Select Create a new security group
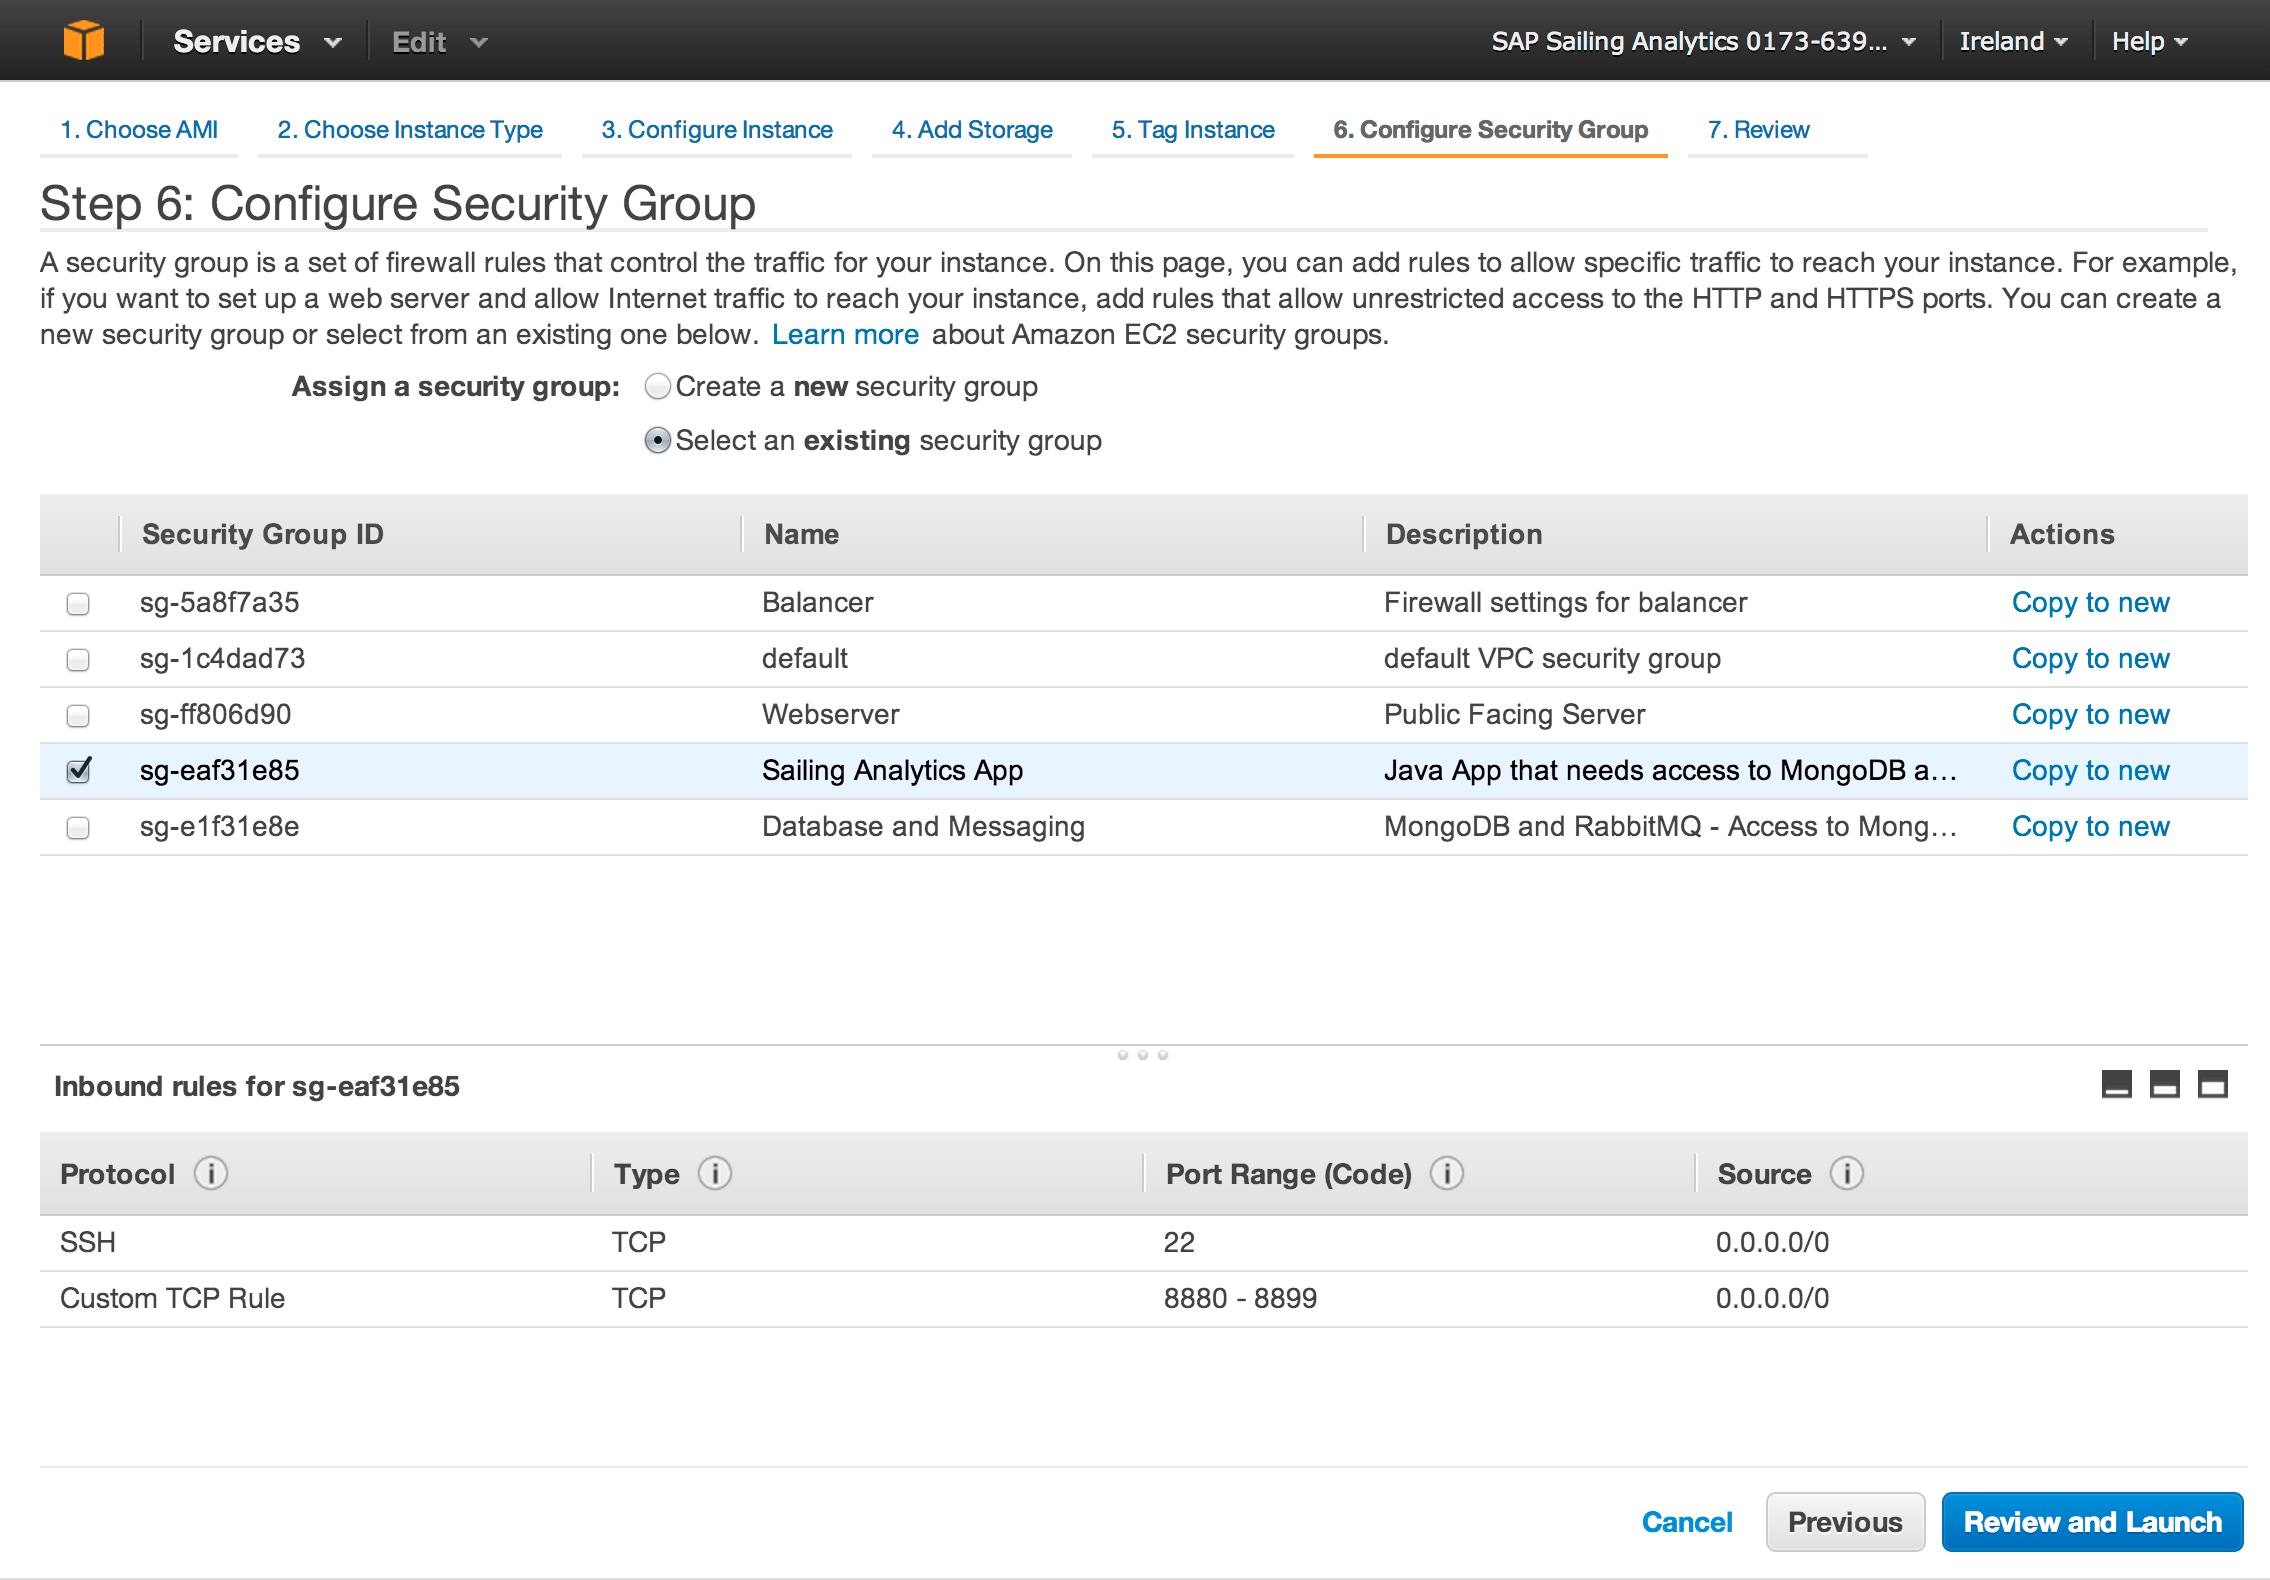Viewport: 2270px width, 1580px height. [657, 387]
